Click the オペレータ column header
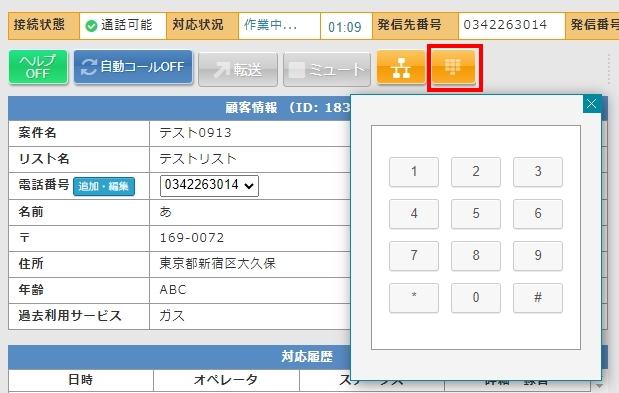619x393 pixels. pyautogui.click(x=226, y=380)
